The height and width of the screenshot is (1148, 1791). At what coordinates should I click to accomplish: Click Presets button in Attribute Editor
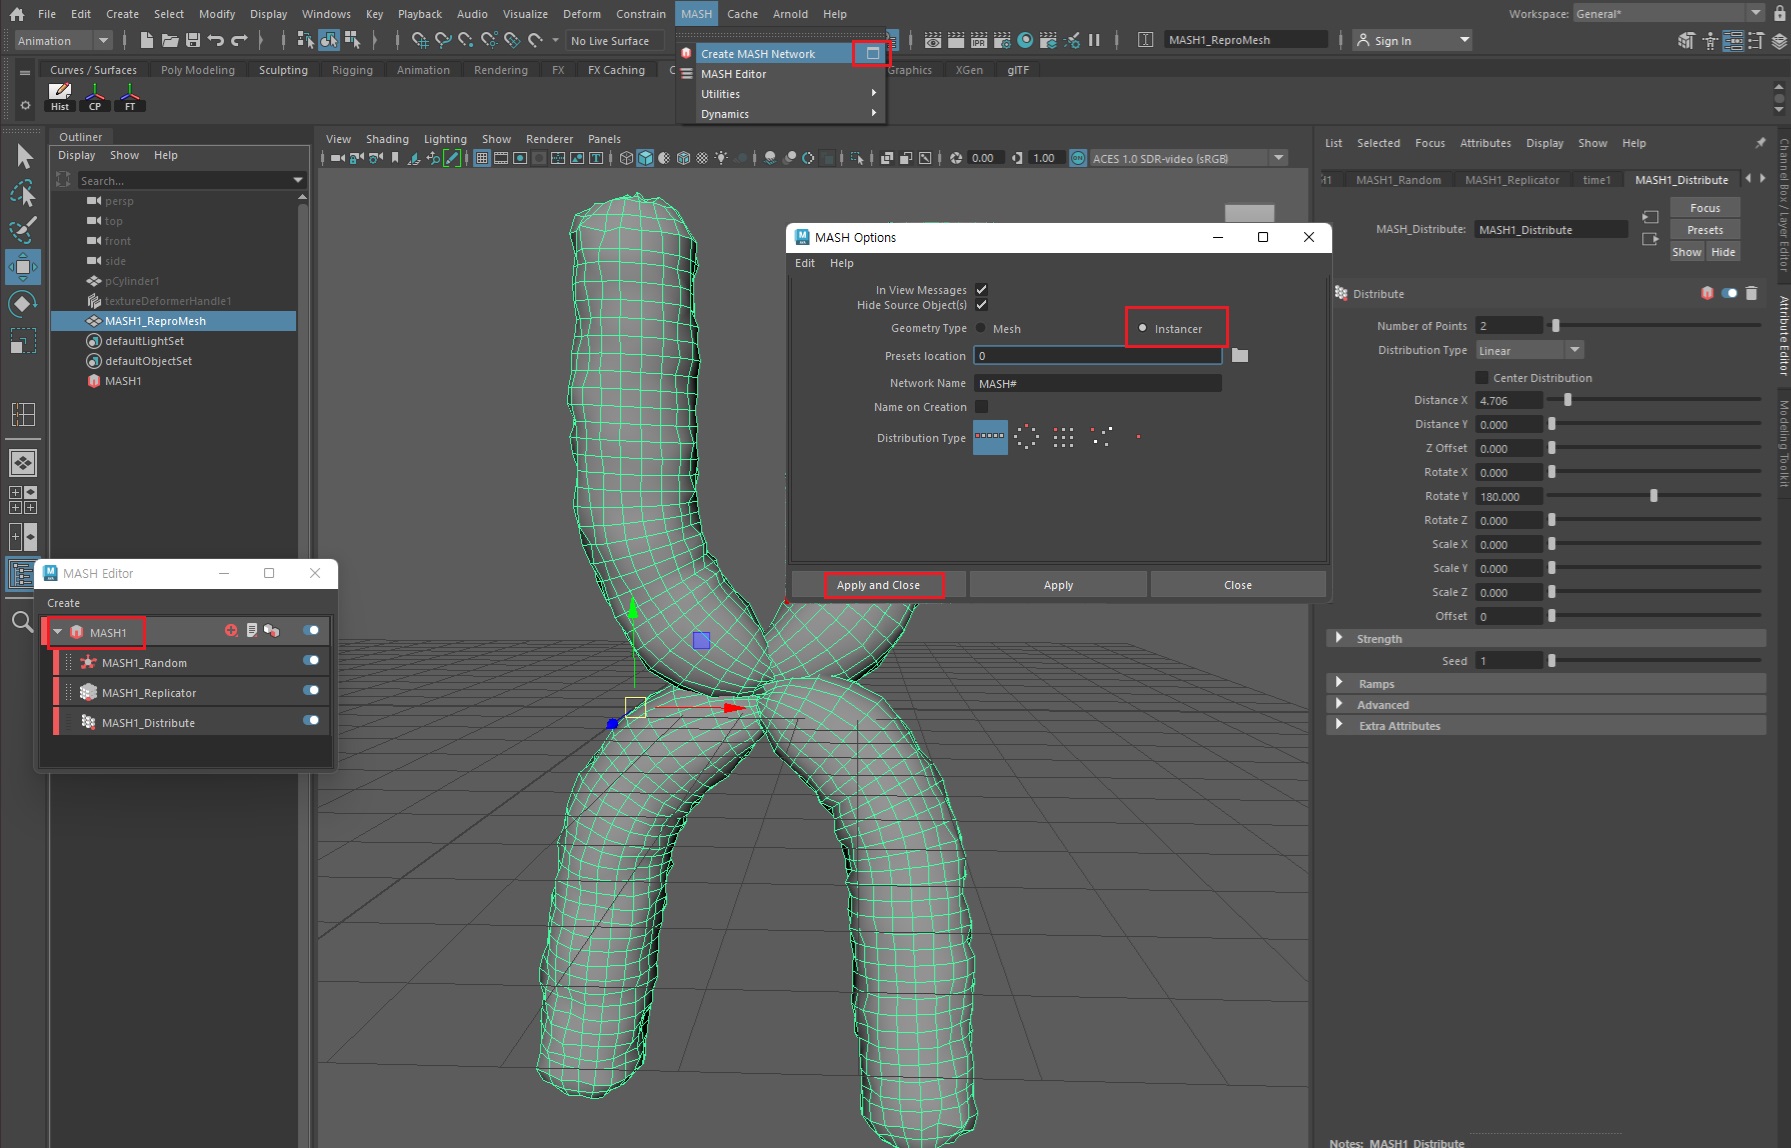pos(1705,230)
